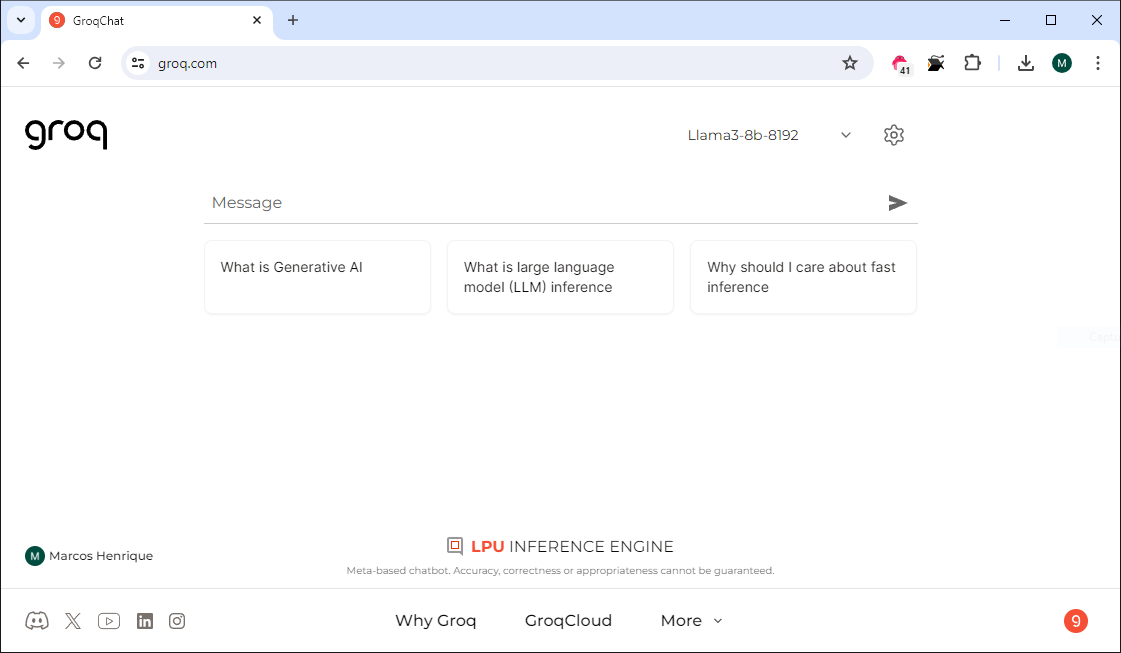Open the Chrome profile M avatar
1121x653 pixels.
coord(1062,63)
